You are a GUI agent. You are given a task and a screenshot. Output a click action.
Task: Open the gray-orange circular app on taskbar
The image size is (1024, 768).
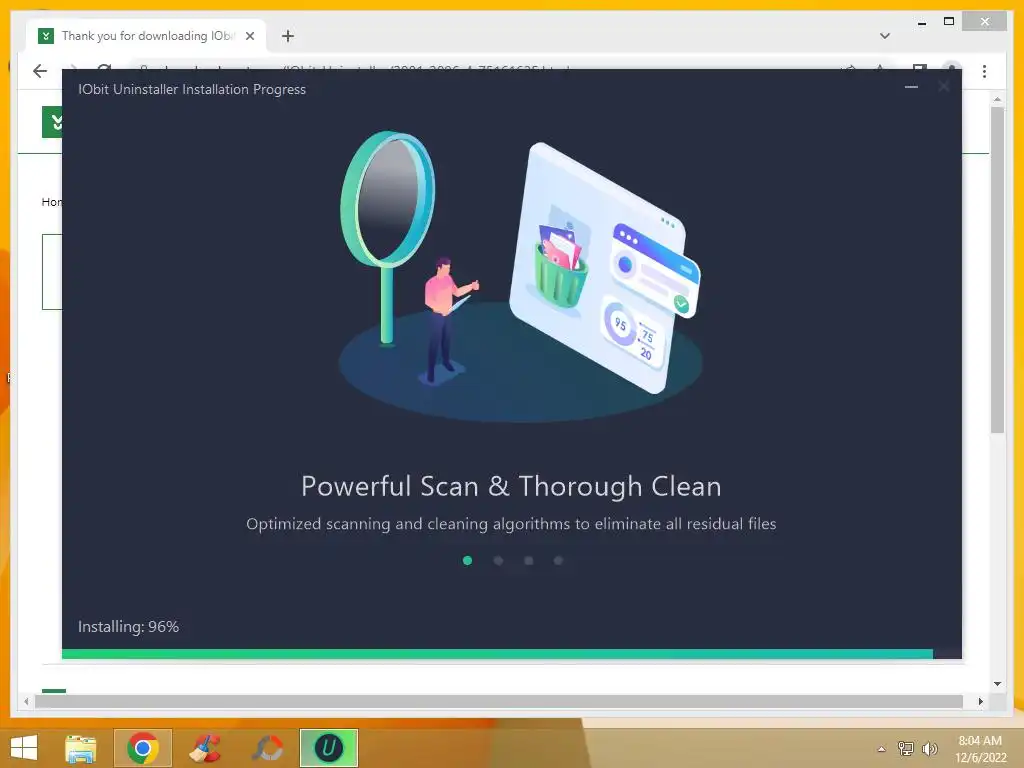(267, 748)
